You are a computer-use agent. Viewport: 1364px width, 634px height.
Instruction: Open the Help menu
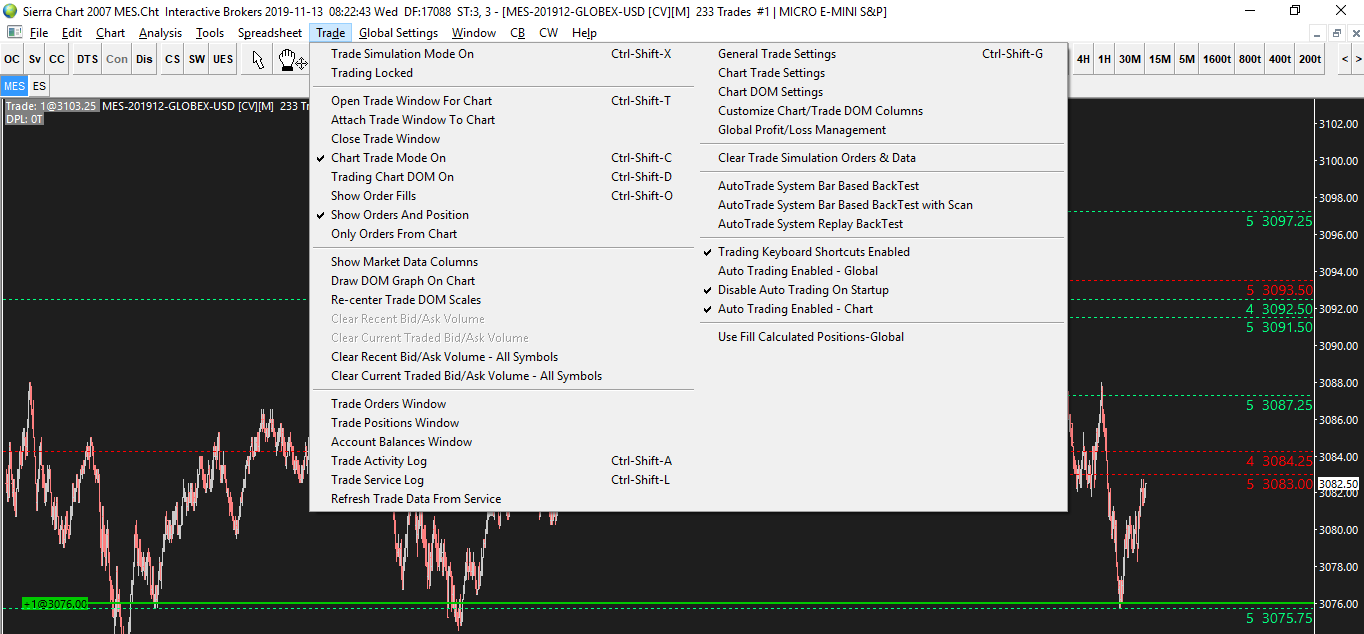pos(584,33)
